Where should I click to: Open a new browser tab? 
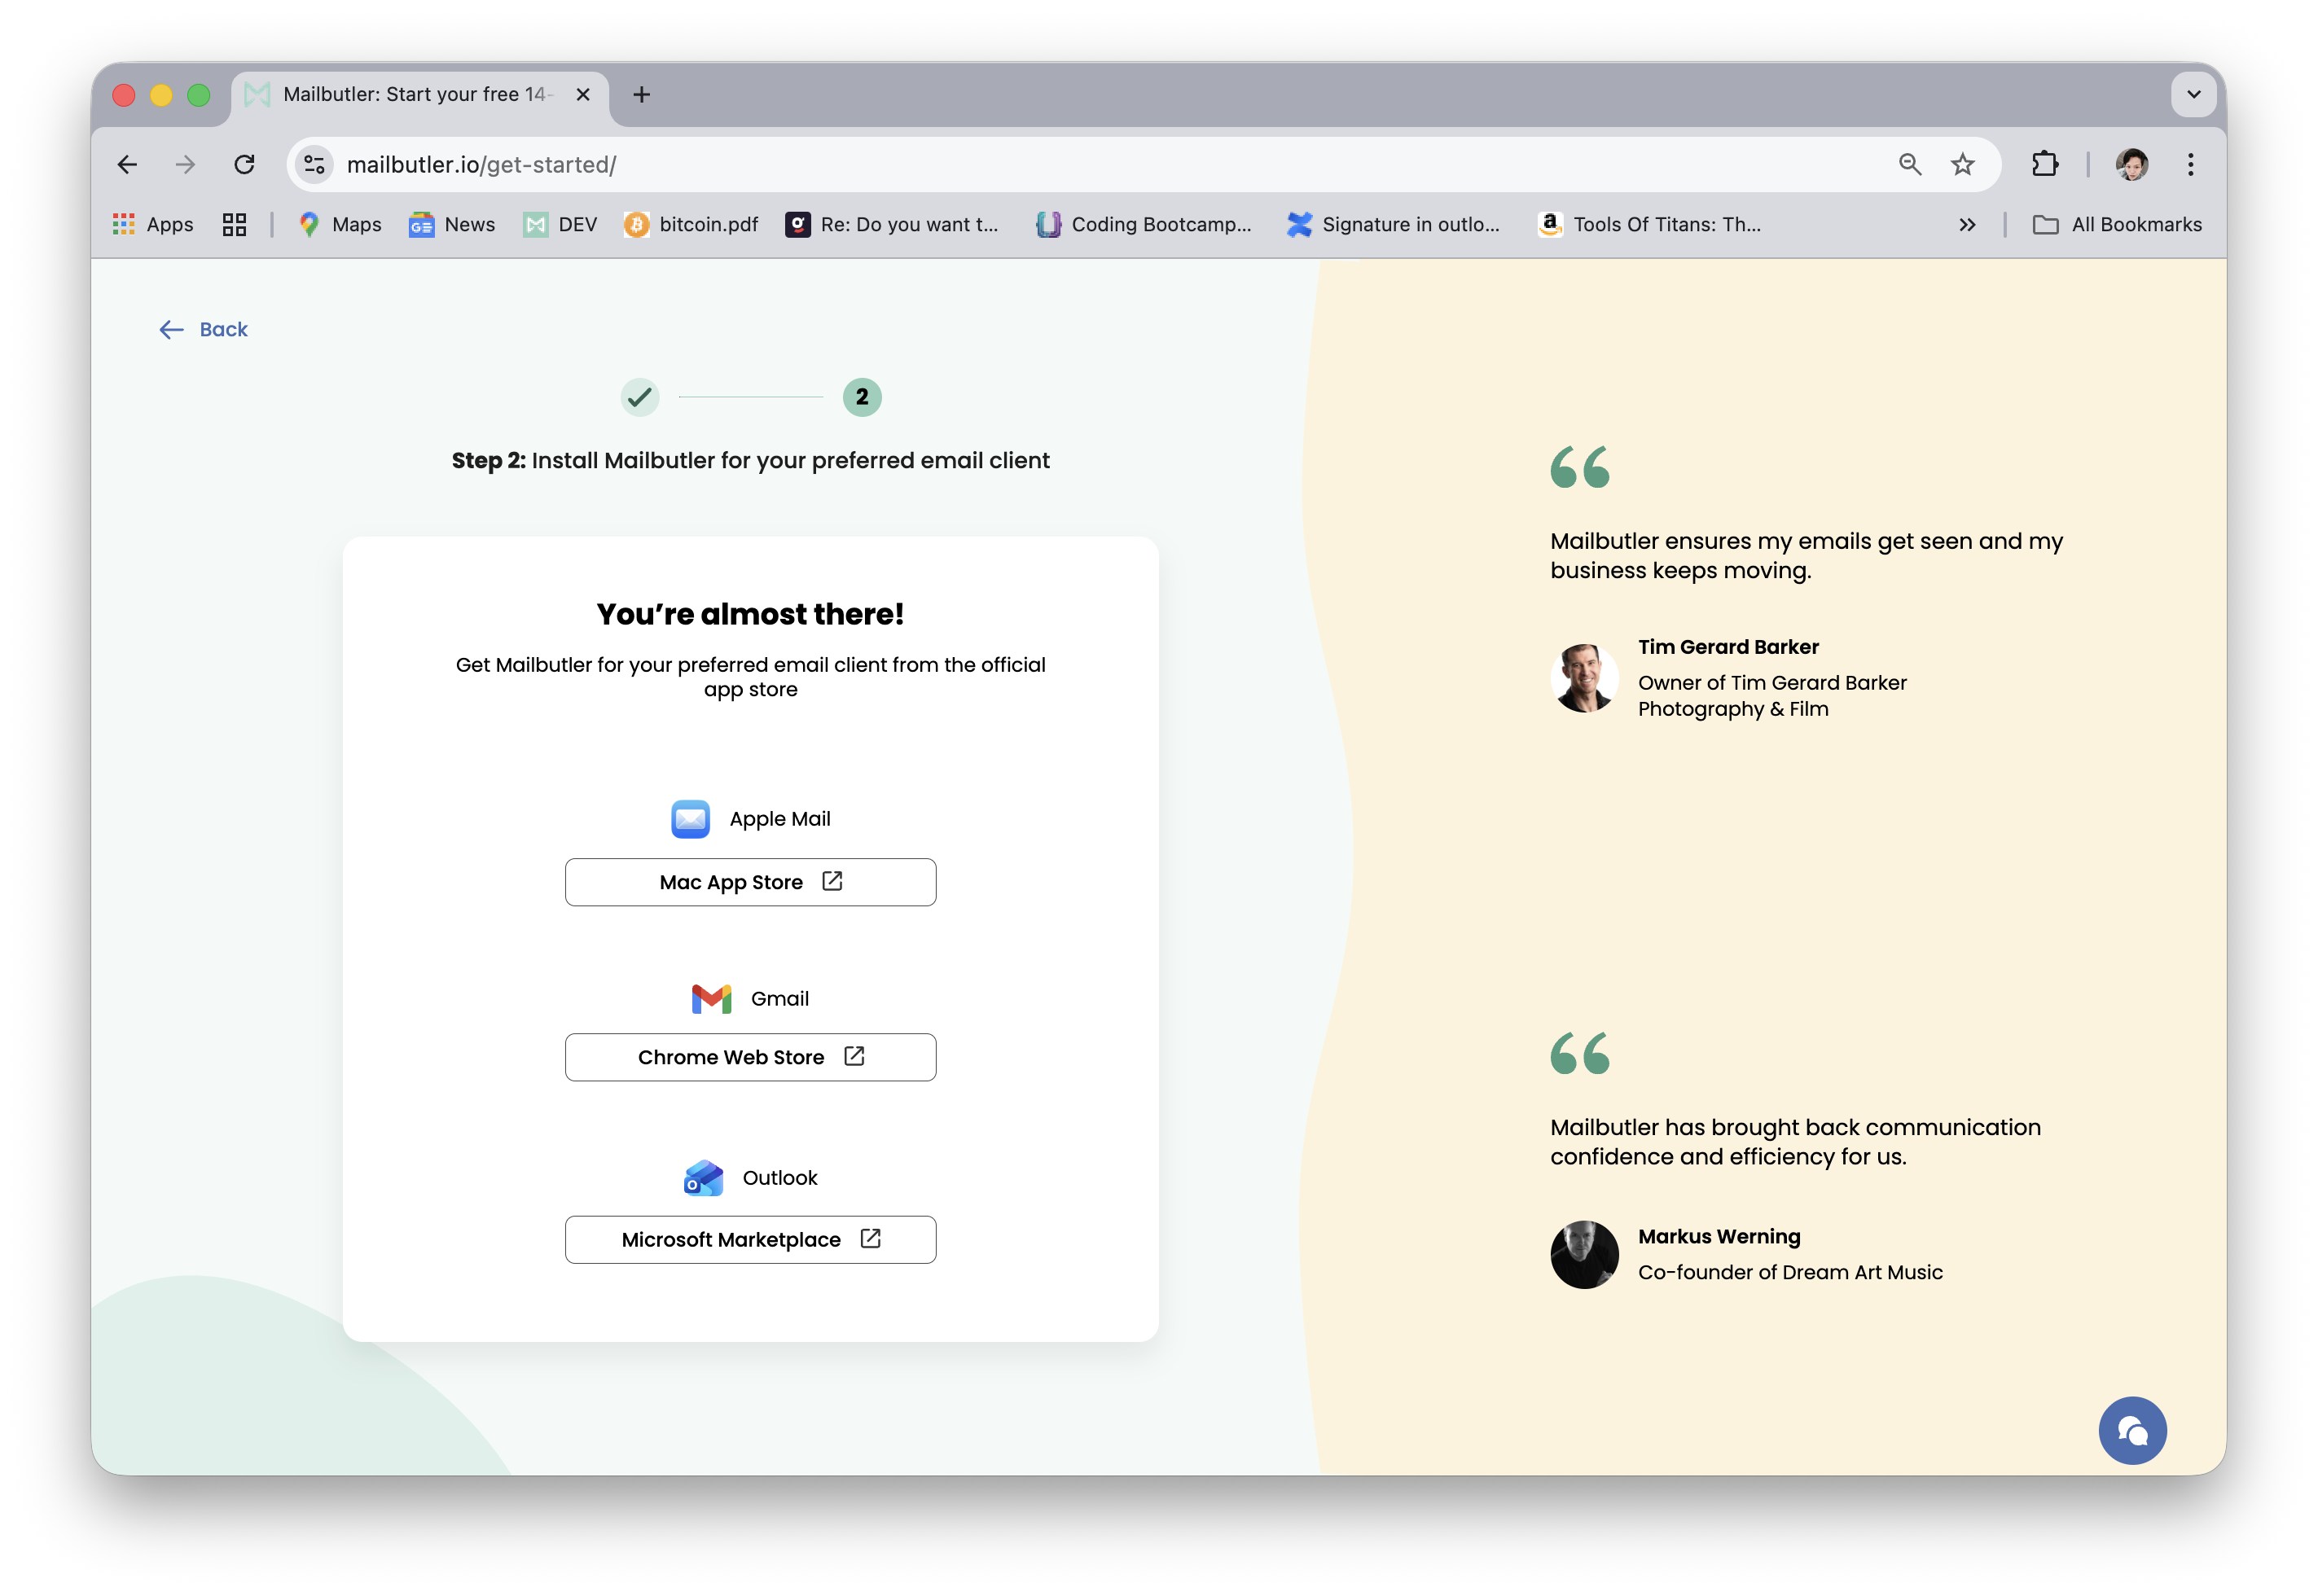[642, 94]
